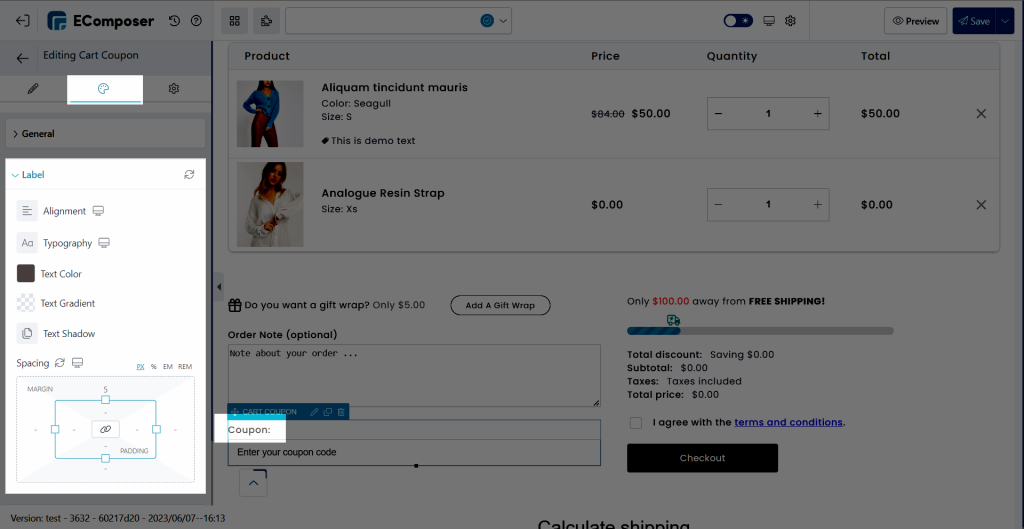The image size is (1024, 529).
Task: Toggle the linked padding chain icon
Action: pyautogui.click(x=106, y=429)
